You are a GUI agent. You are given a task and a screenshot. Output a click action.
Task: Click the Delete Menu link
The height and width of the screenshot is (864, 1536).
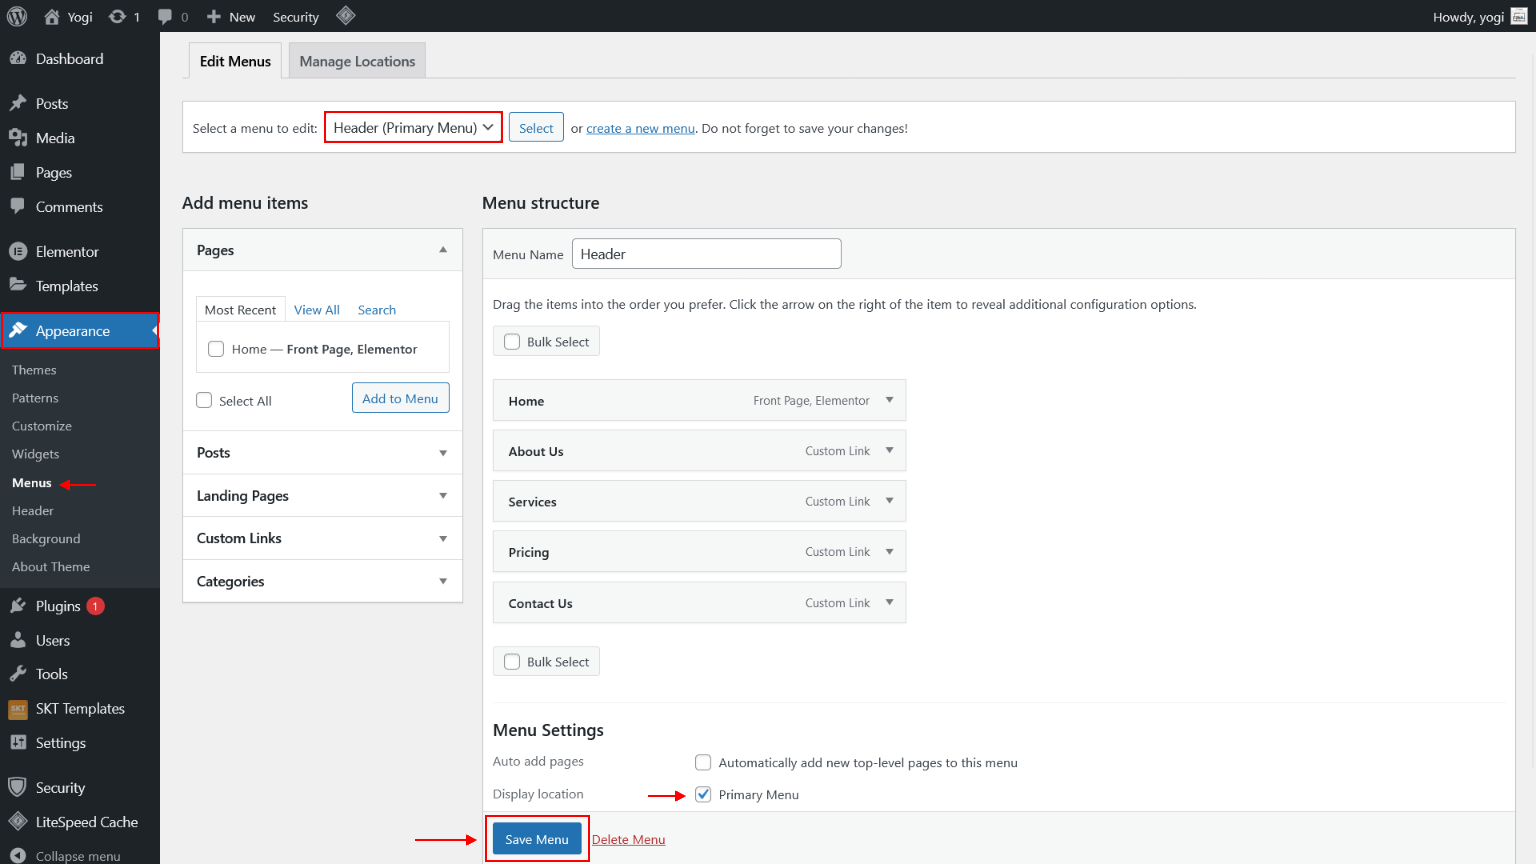tap(628, 839)
